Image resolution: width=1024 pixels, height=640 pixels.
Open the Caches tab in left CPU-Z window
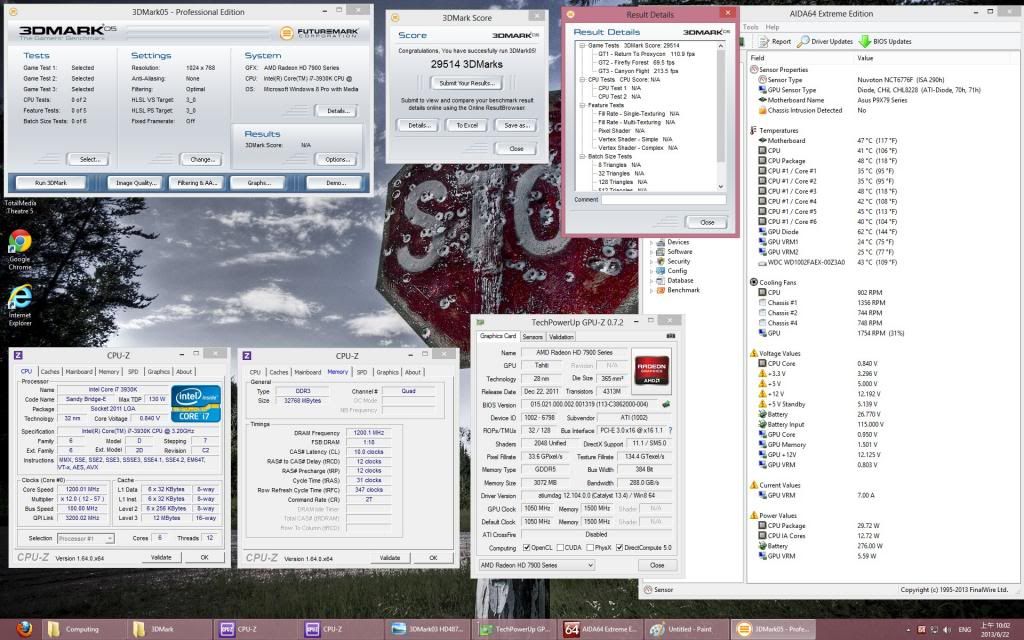pyautogui.click(x=50, y=372)
